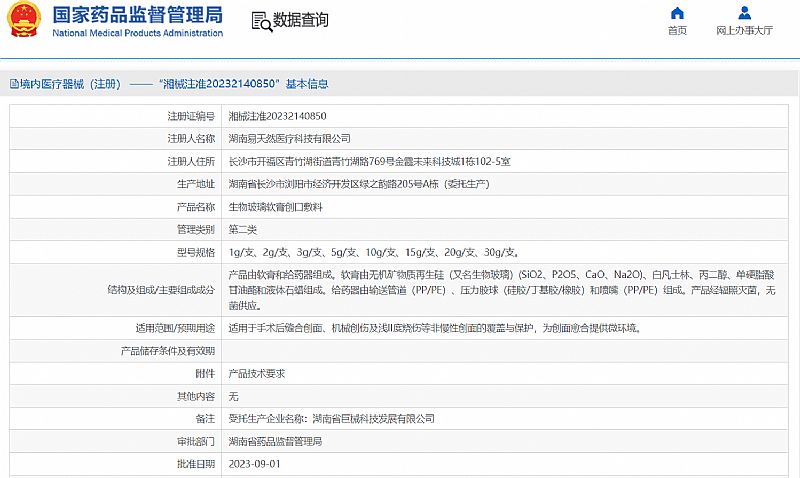Open the 国家药品监督管理局 site title
The width and height of the screenshot is (800, 478).
tap(138, 15)
